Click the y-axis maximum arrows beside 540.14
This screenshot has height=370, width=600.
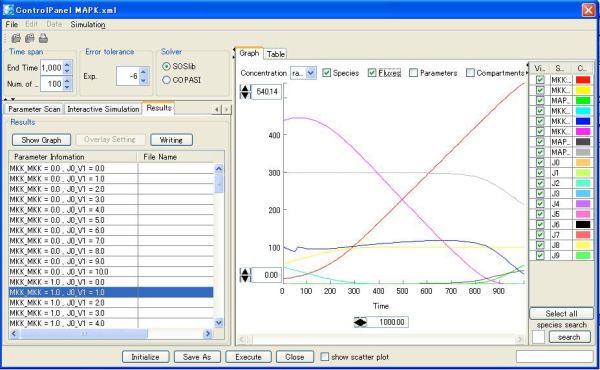click(245, 91)
